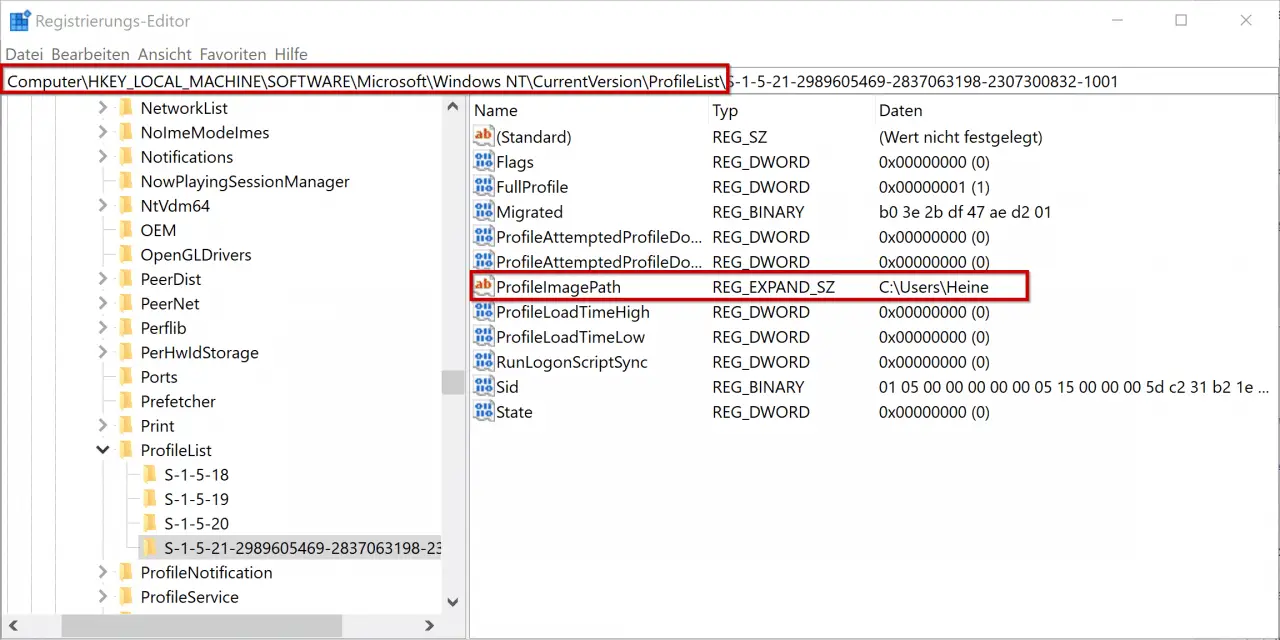
Task: Click the ProfileLoadTimeHigh value icon
Action: [484, 312]
